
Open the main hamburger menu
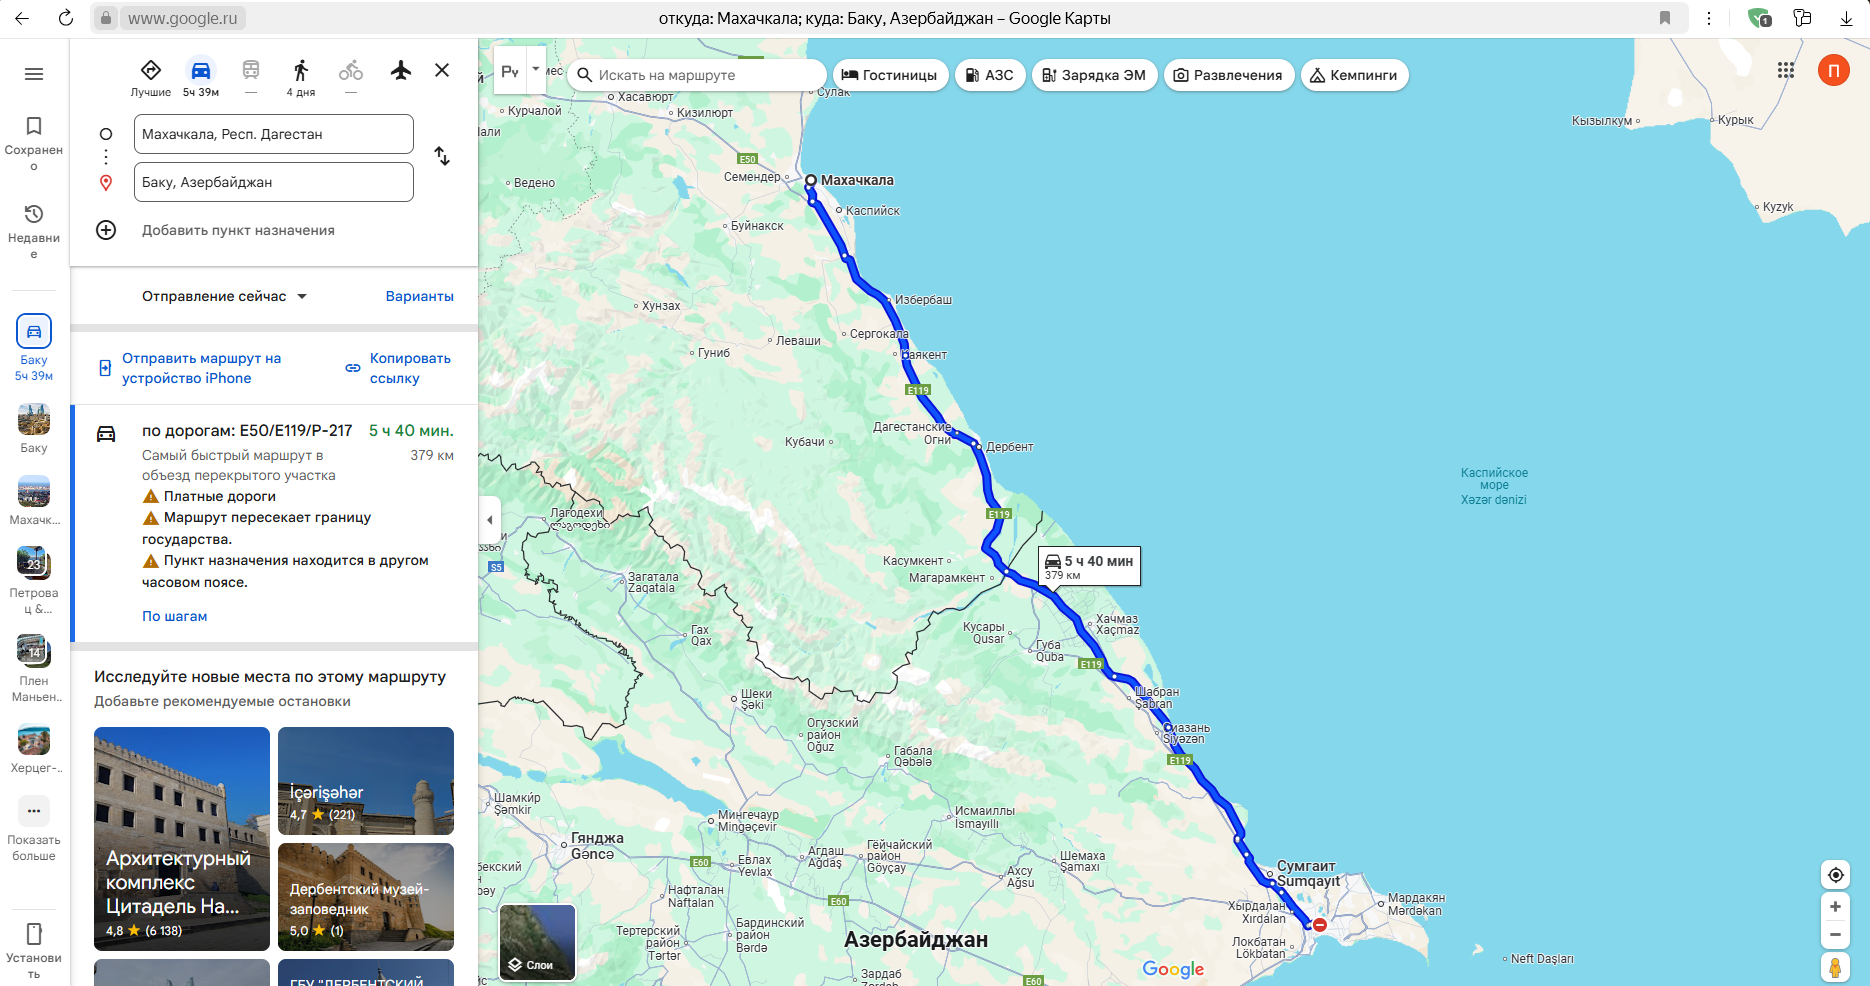34,74
